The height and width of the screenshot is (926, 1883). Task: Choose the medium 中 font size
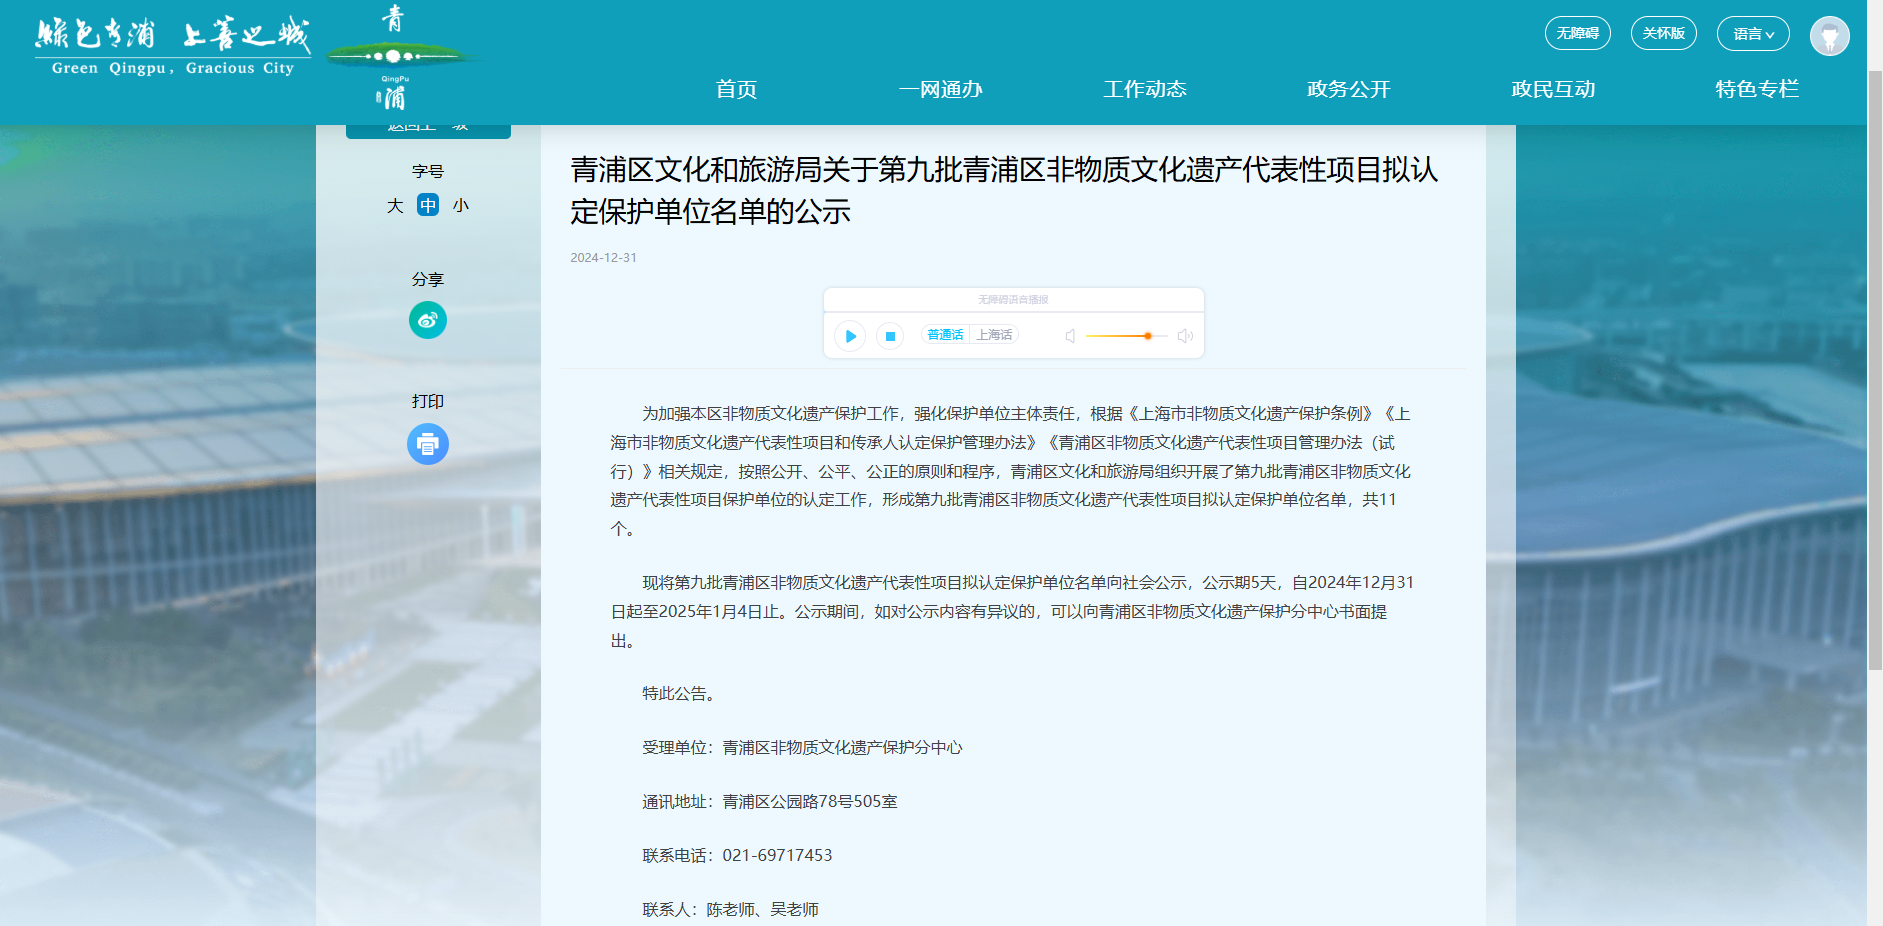click(427, 205)
